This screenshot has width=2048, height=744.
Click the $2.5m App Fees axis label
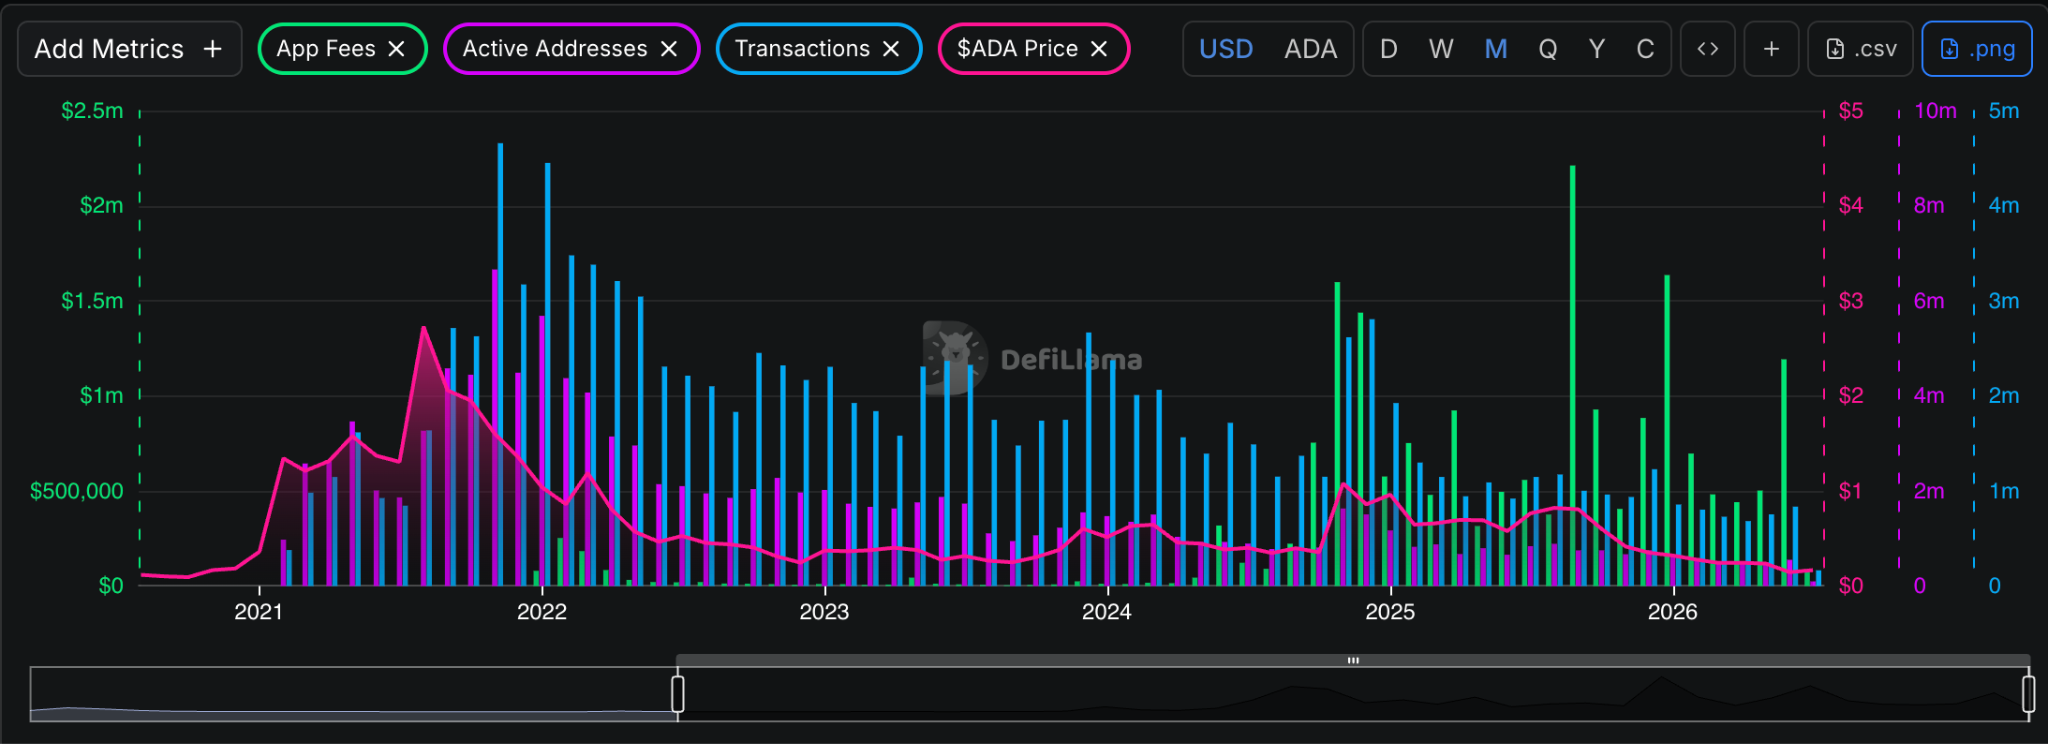tap(92, 111)
